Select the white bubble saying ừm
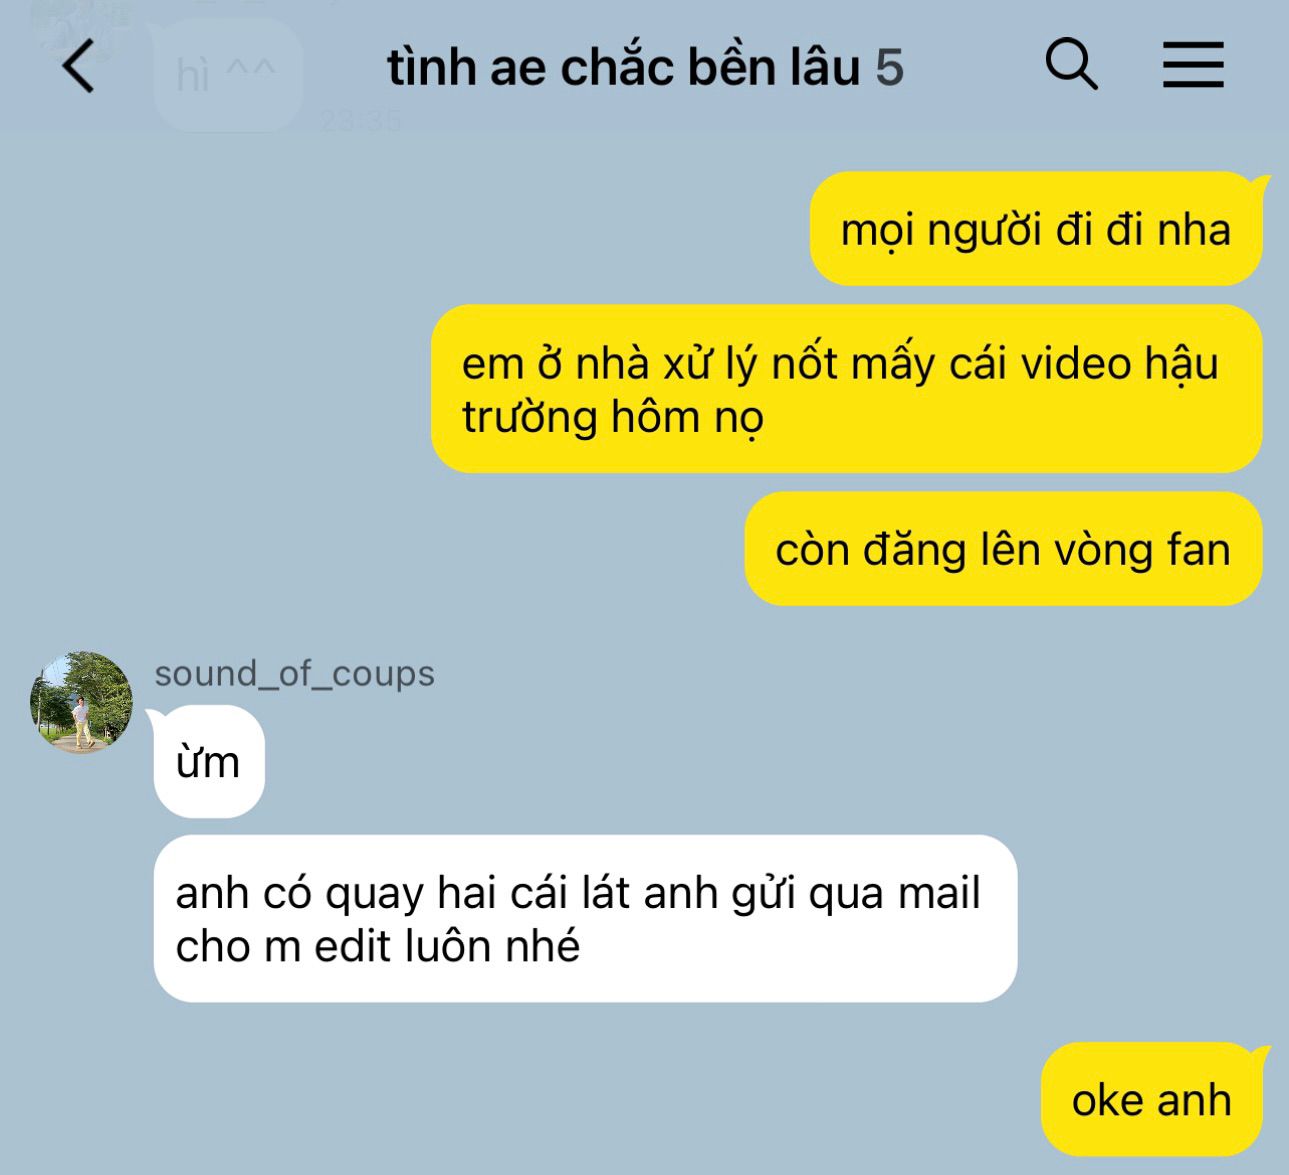 pyautogui.click(x=209, y=762)
